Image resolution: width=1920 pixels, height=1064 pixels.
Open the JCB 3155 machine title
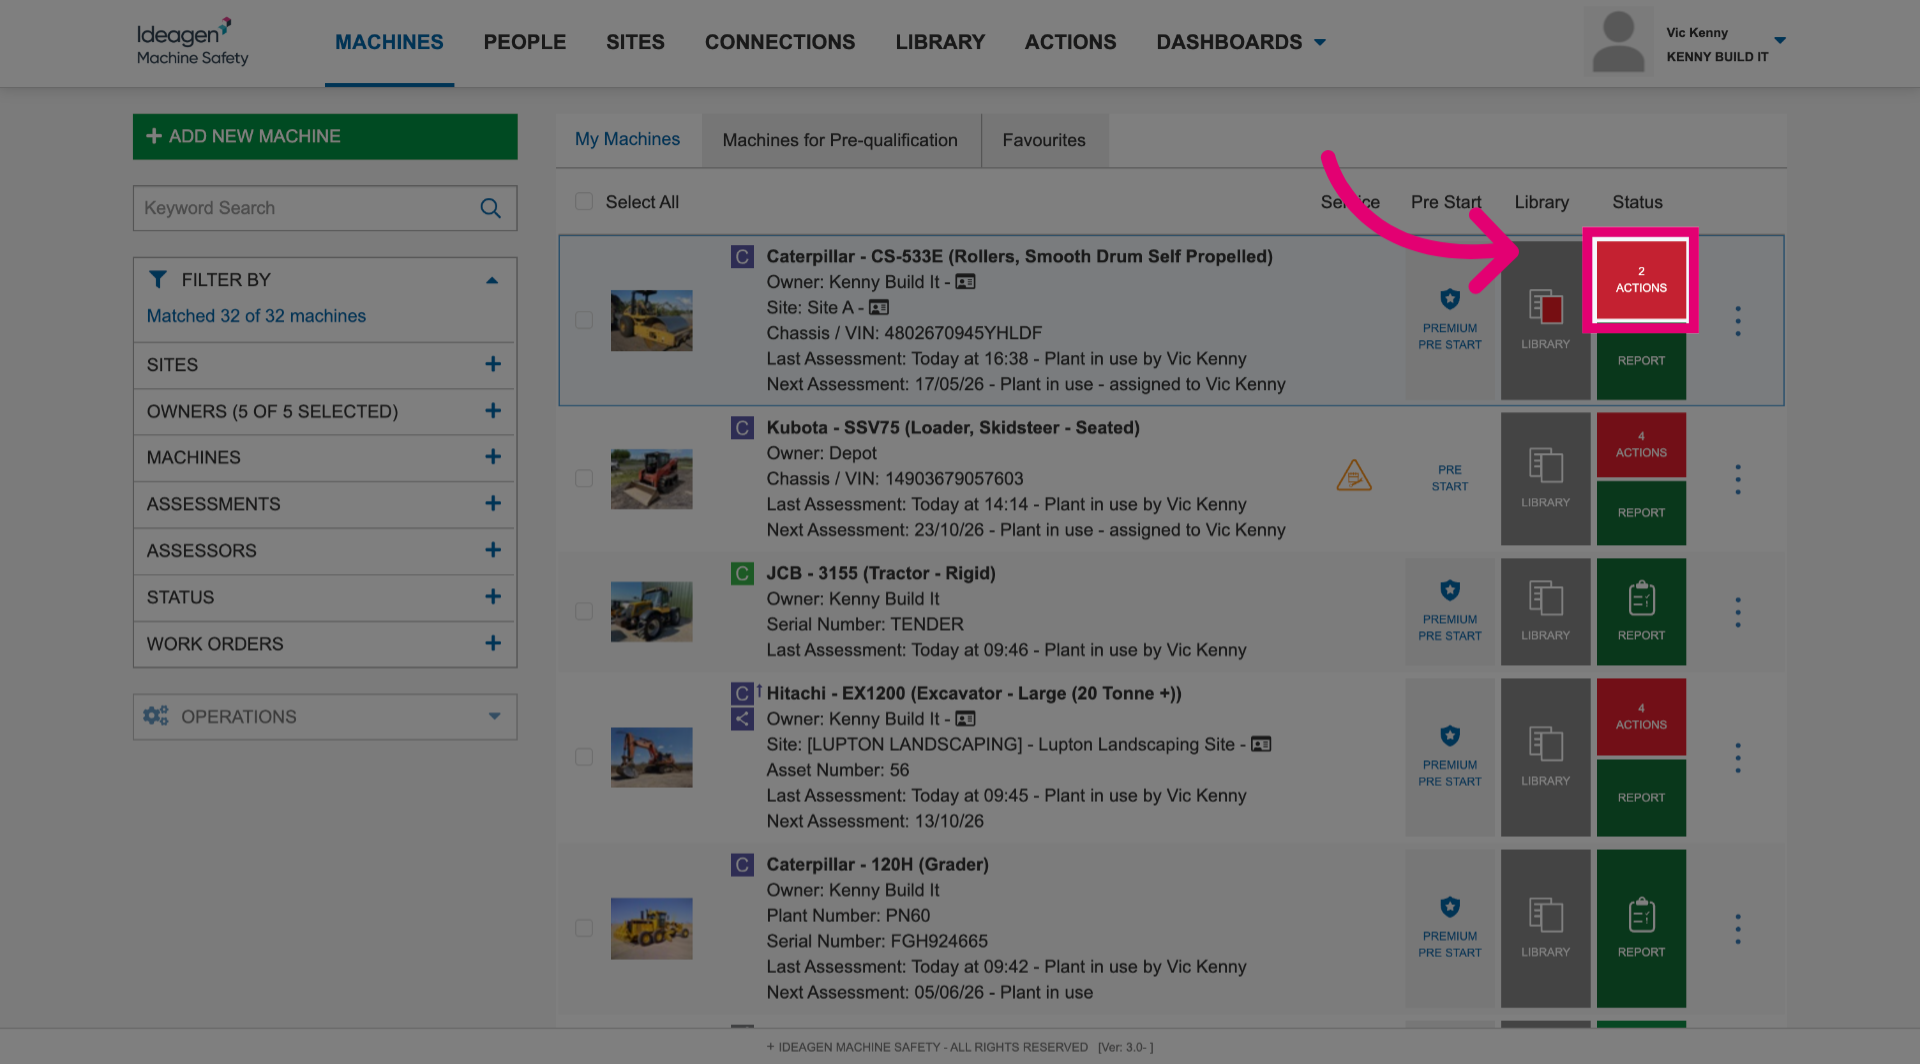pyautogui.click(x=881, y=574)
